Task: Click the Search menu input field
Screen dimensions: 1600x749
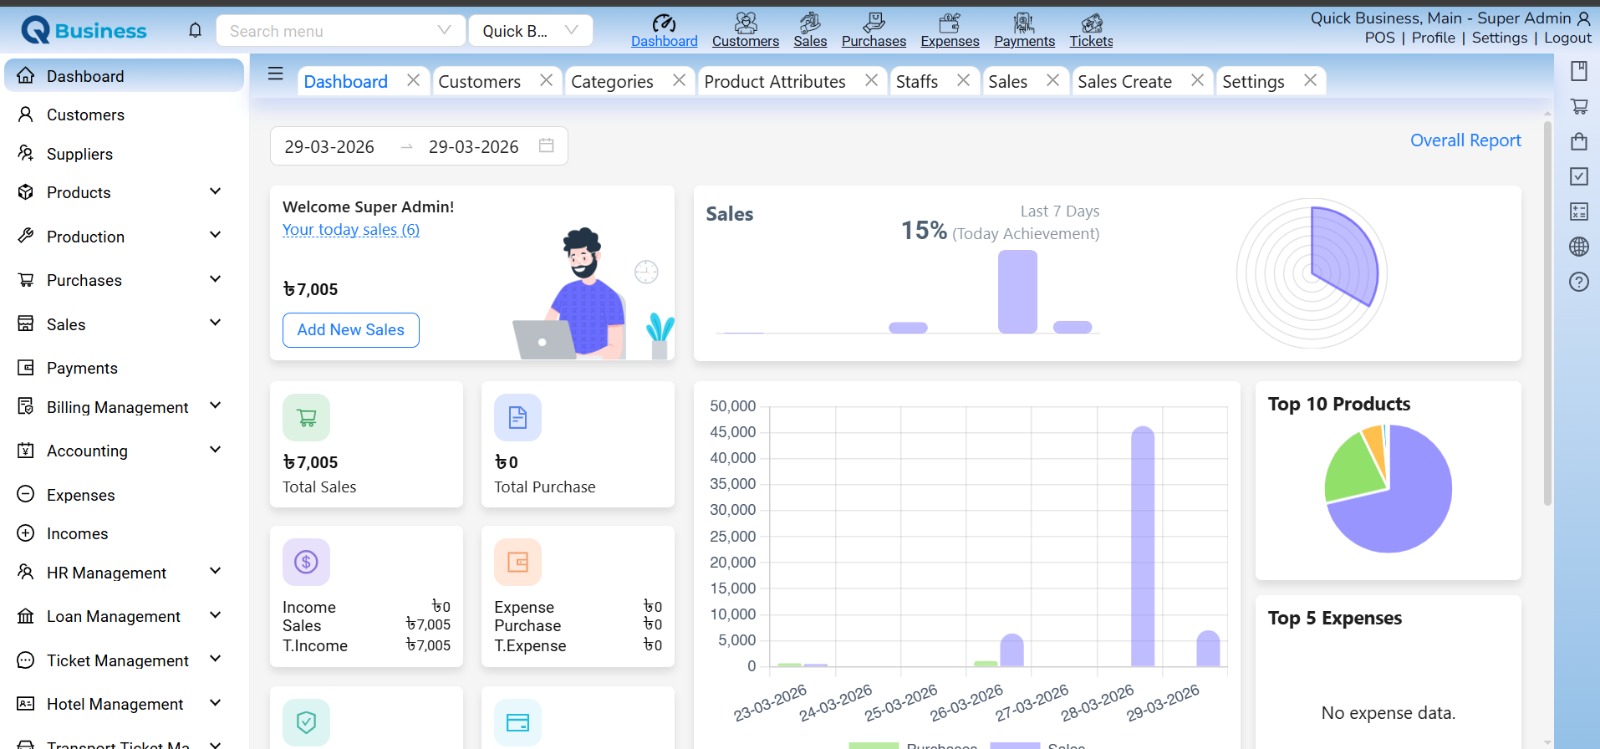Action: coord(330,31)
